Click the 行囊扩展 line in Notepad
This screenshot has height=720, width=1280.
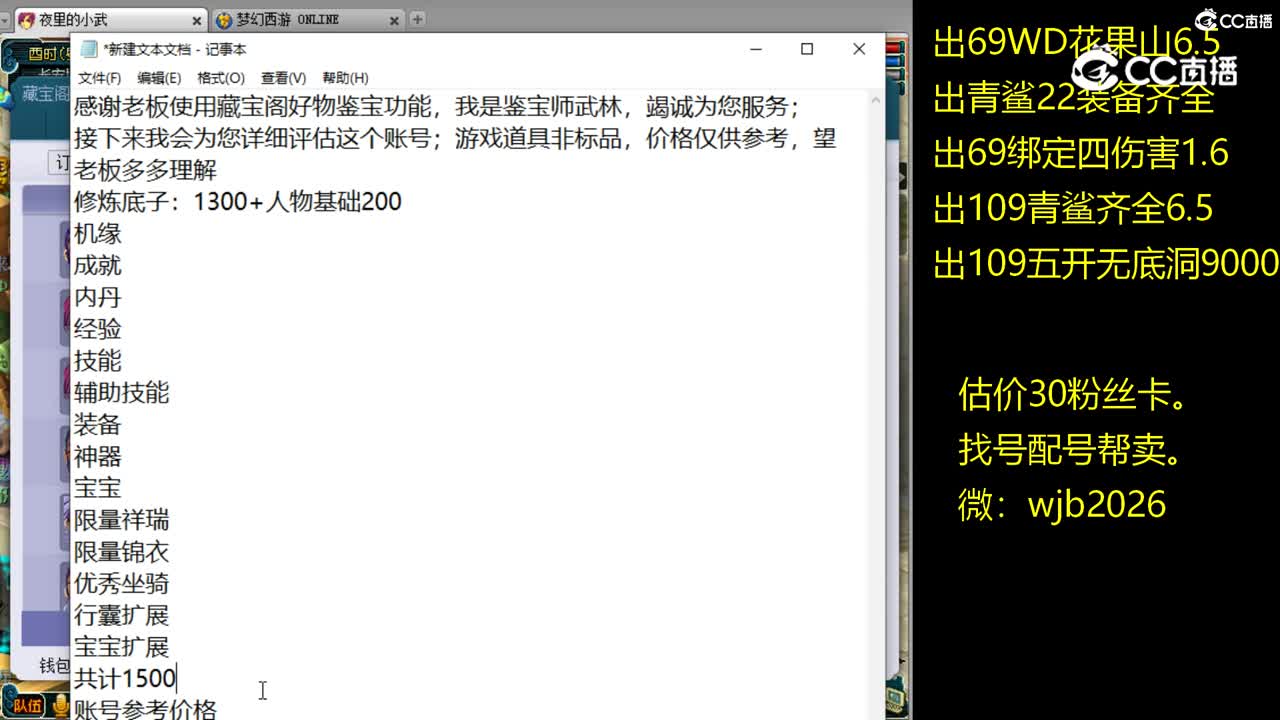pos(122,615)
